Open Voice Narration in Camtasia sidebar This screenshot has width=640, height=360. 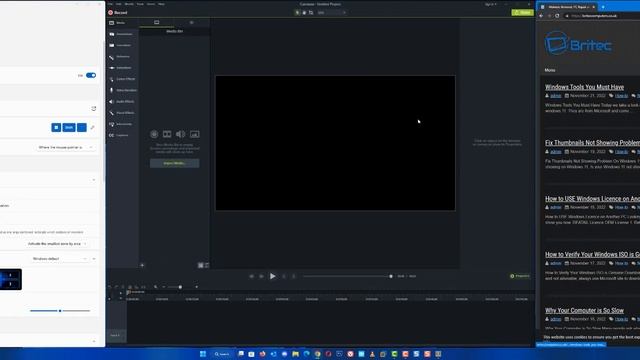(x=123, y=90)
